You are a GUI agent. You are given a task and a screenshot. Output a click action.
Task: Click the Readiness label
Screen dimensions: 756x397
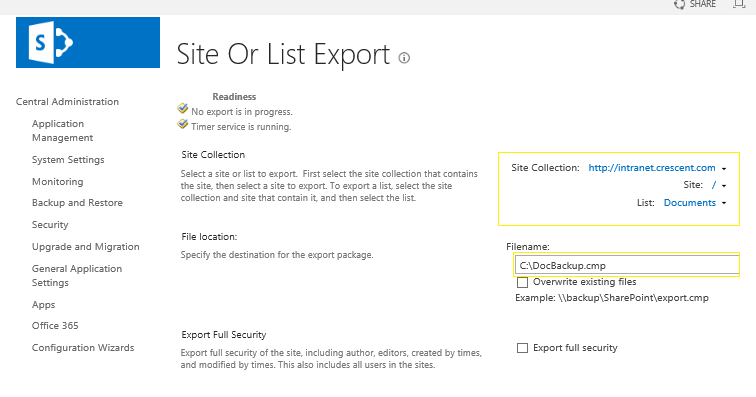[234, 96]
